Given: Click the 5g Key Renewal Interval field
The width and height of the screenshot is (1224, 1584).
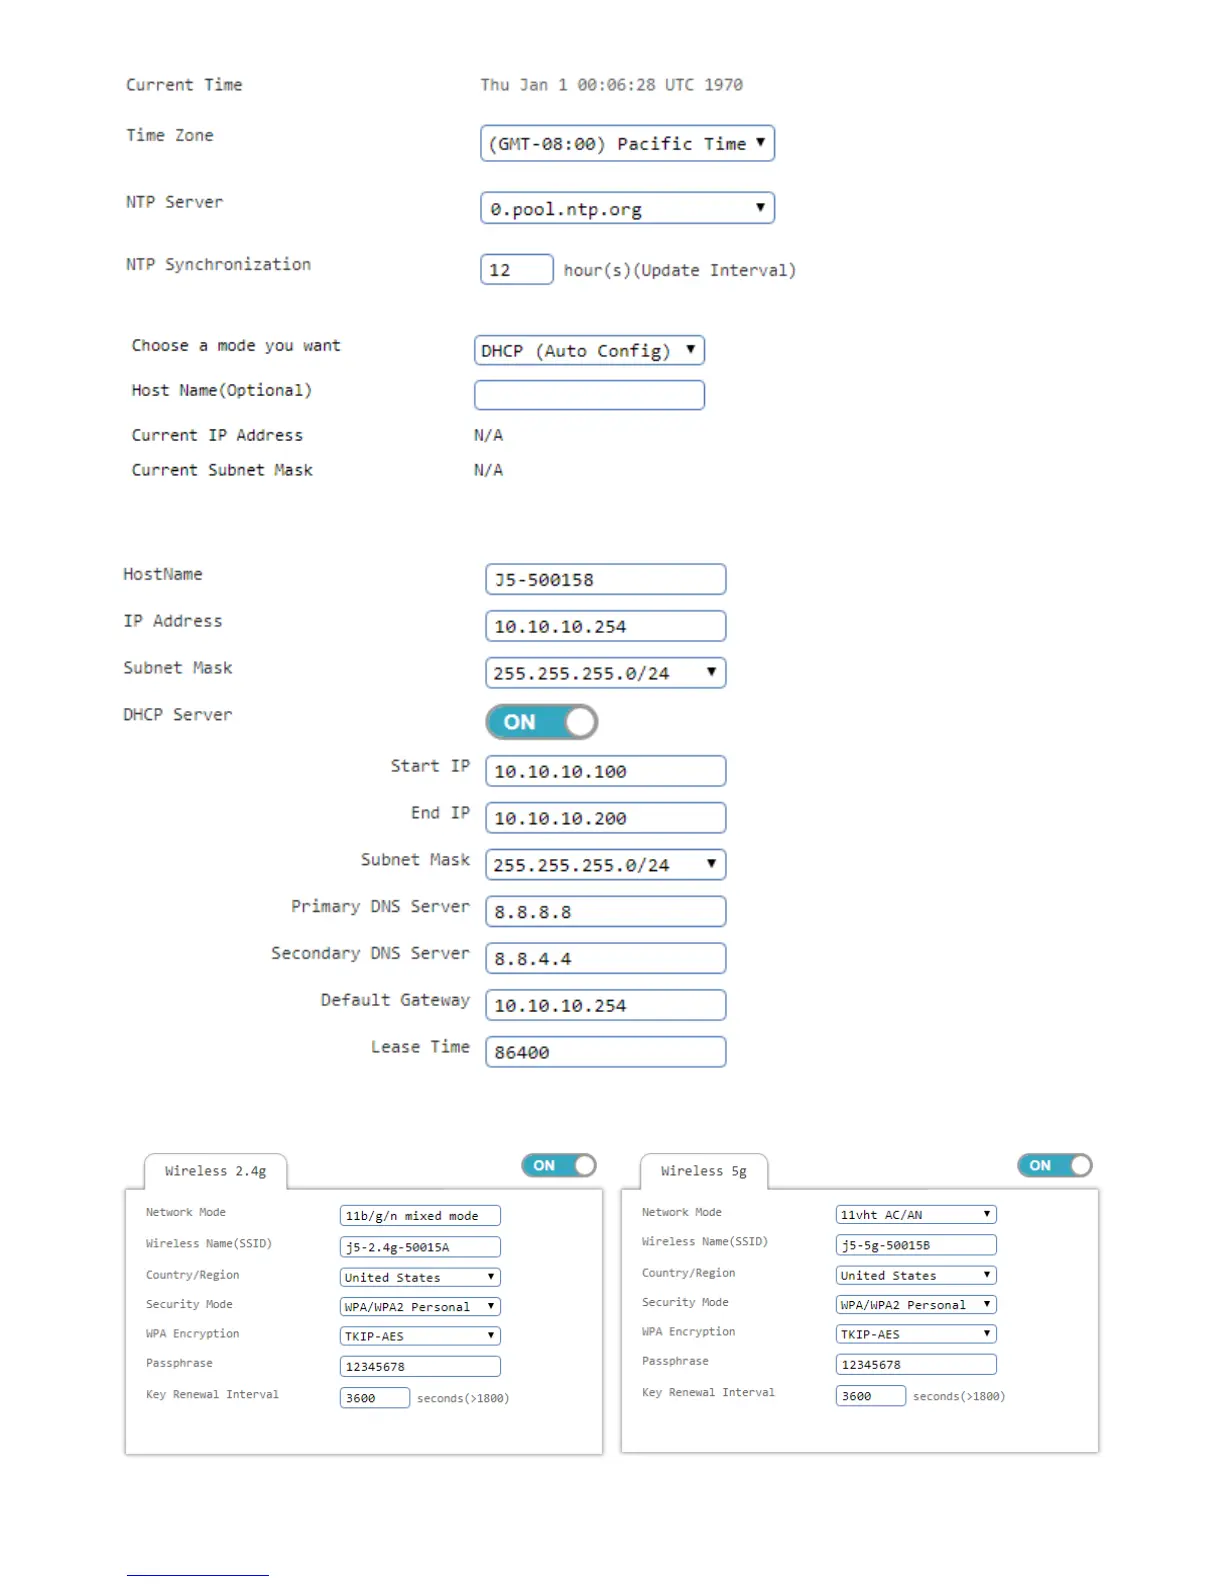Looking at the screenshot, I should [871, 1396].
